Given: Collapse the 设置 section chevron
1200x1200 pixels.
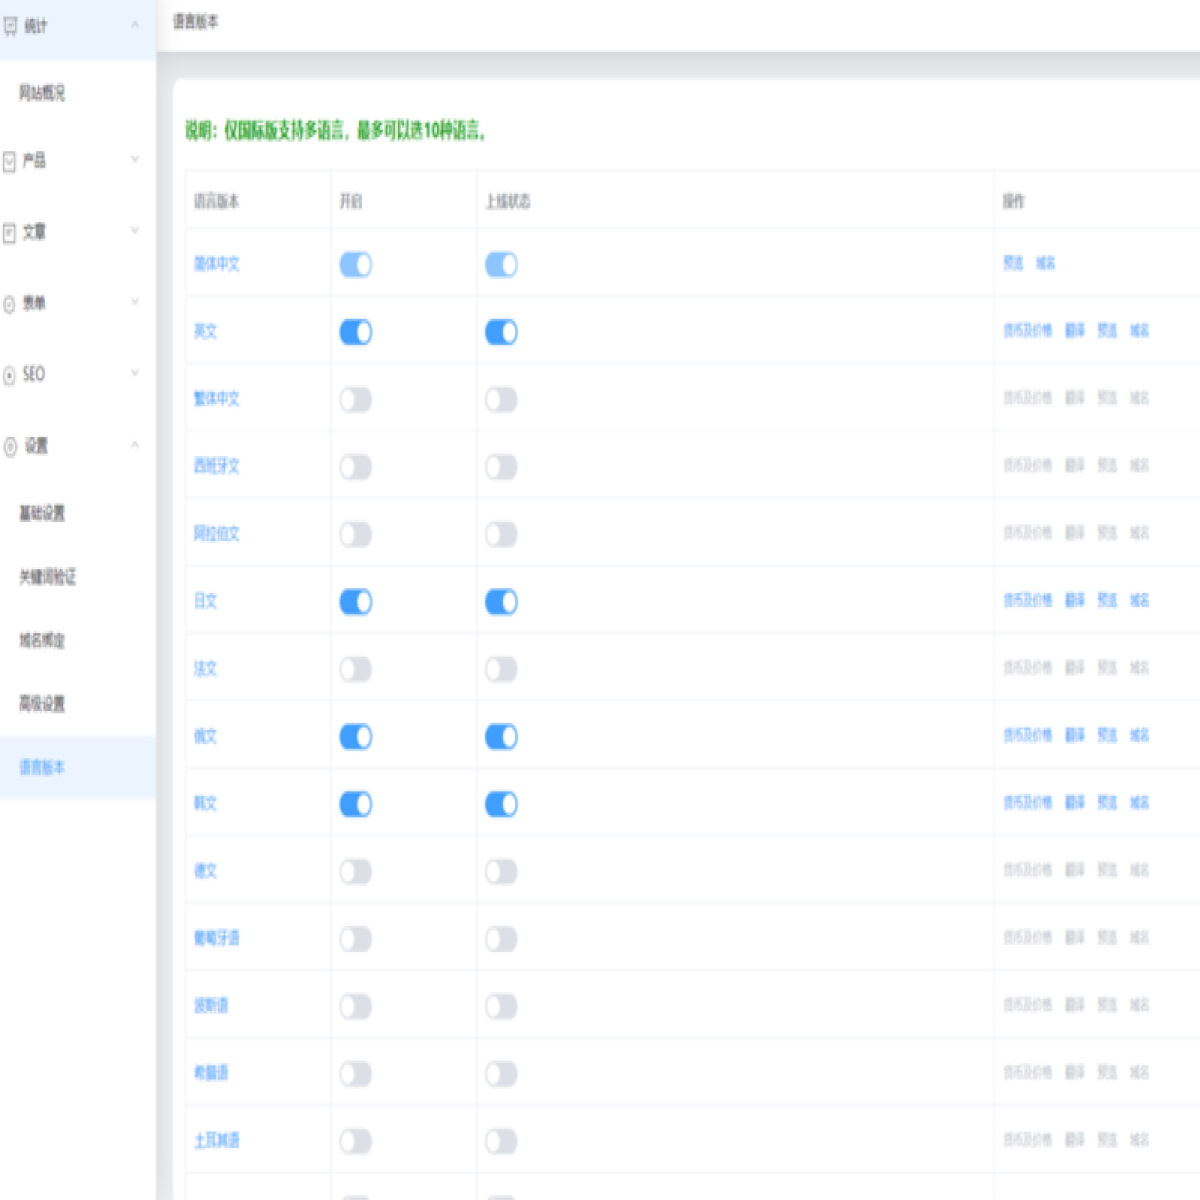Looking at the screenshot, I should pos(135,445).
